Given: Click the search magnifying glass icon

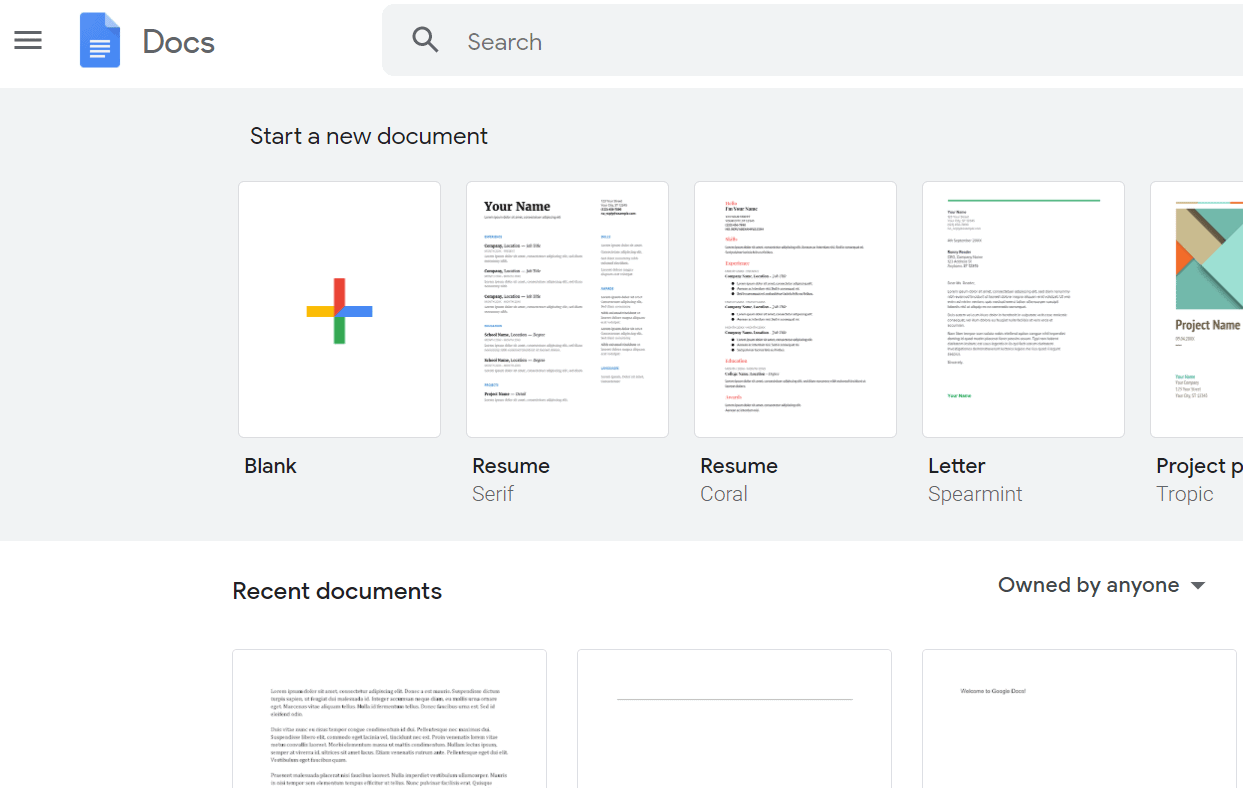Looking at the screenshot, I should tap(425, 40).
